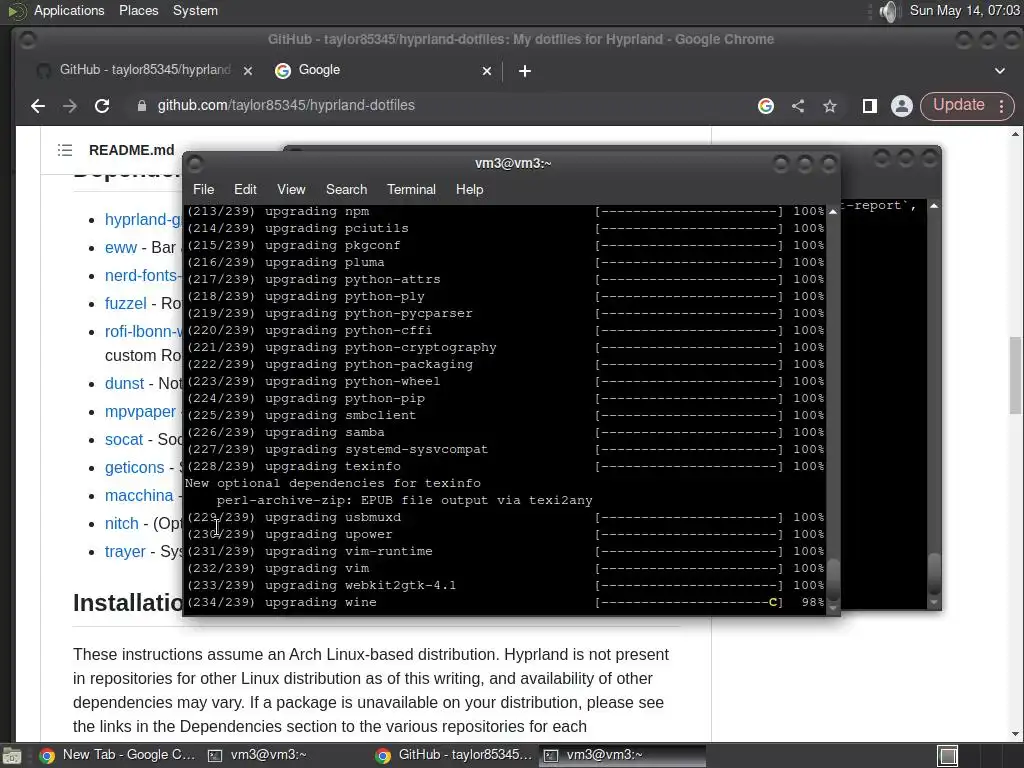The width and height of the screenshot is (1024, 768).
Task: Click the terminal window title vm3@vm3:~
Action: coord(513,163)
